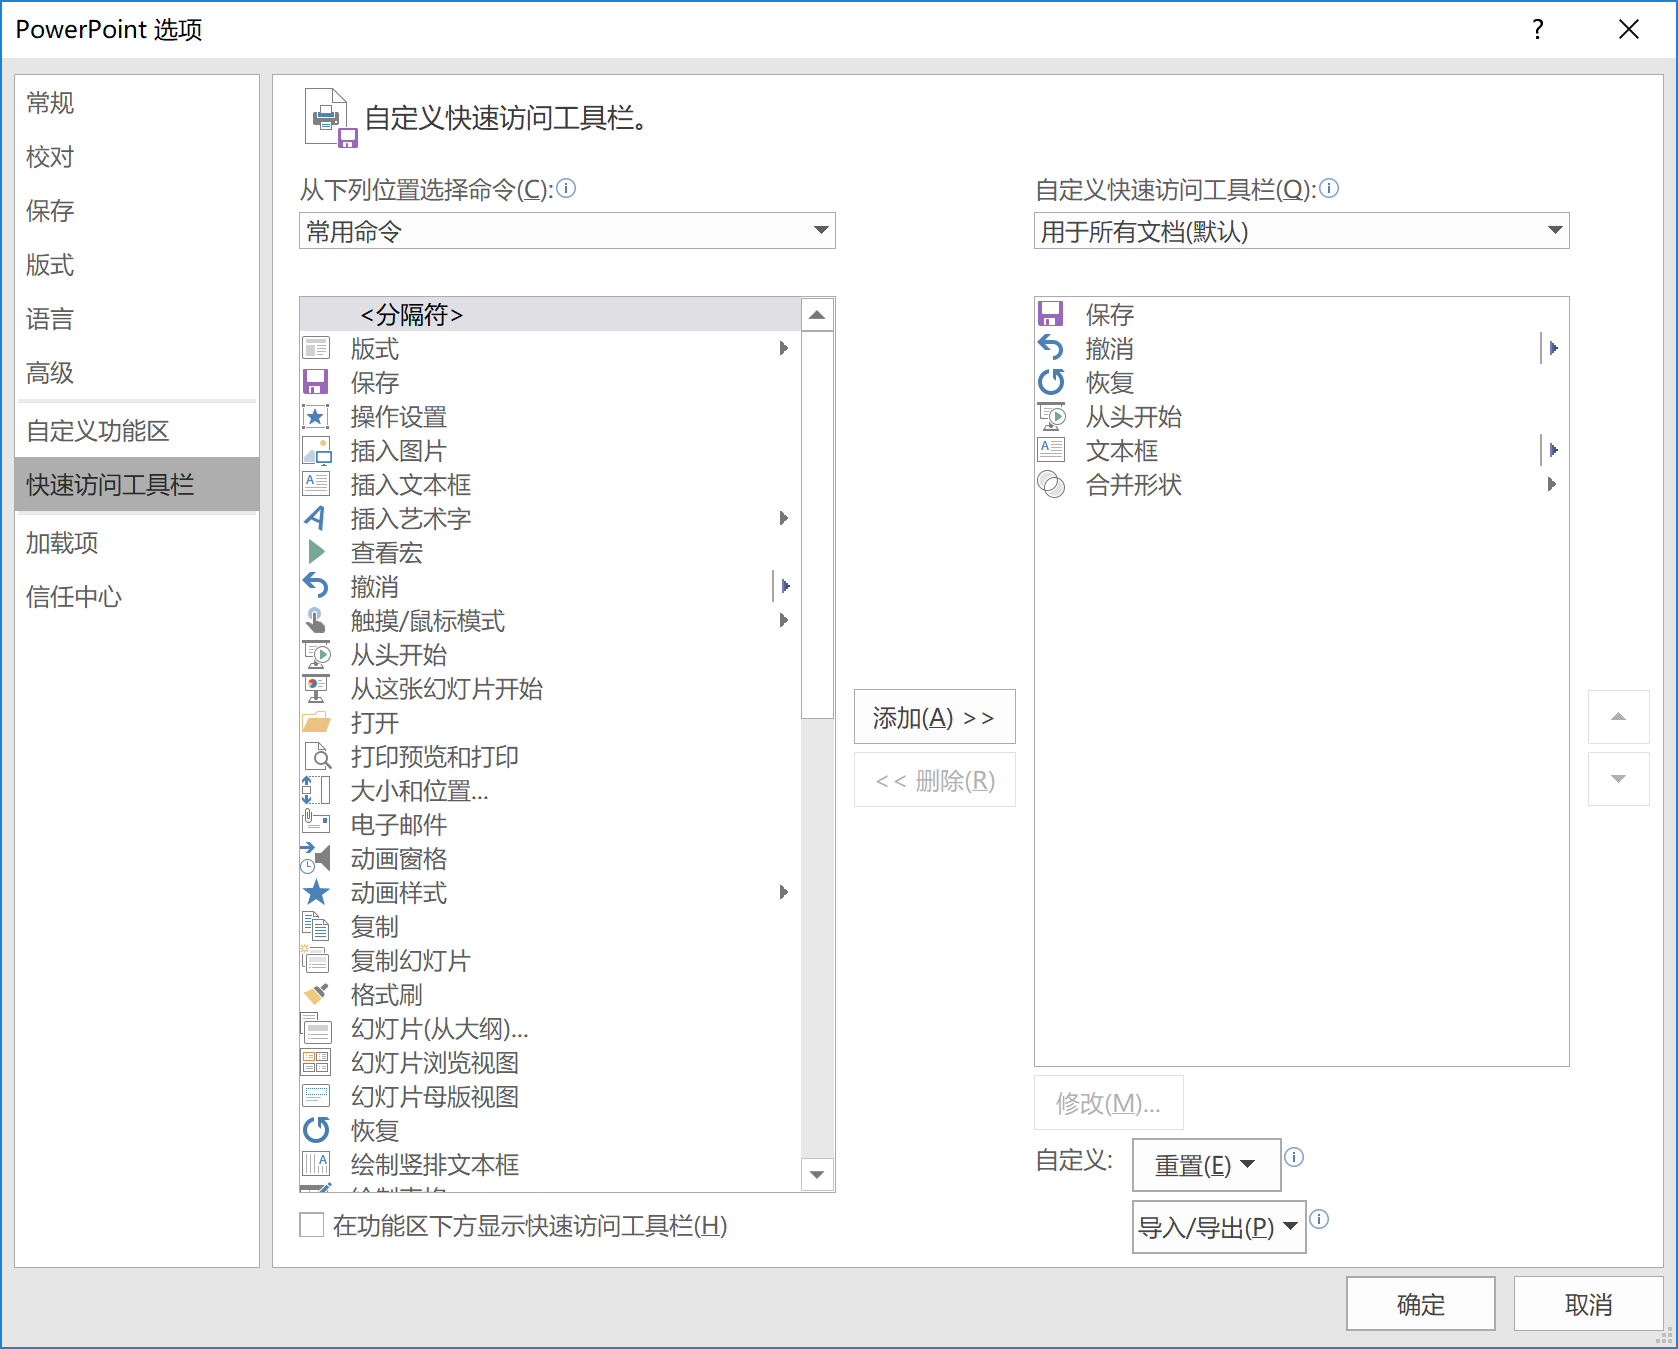Open the 信任中心 category
Viewport: 1678px width, 1349px height.
(x=136, y=596)
